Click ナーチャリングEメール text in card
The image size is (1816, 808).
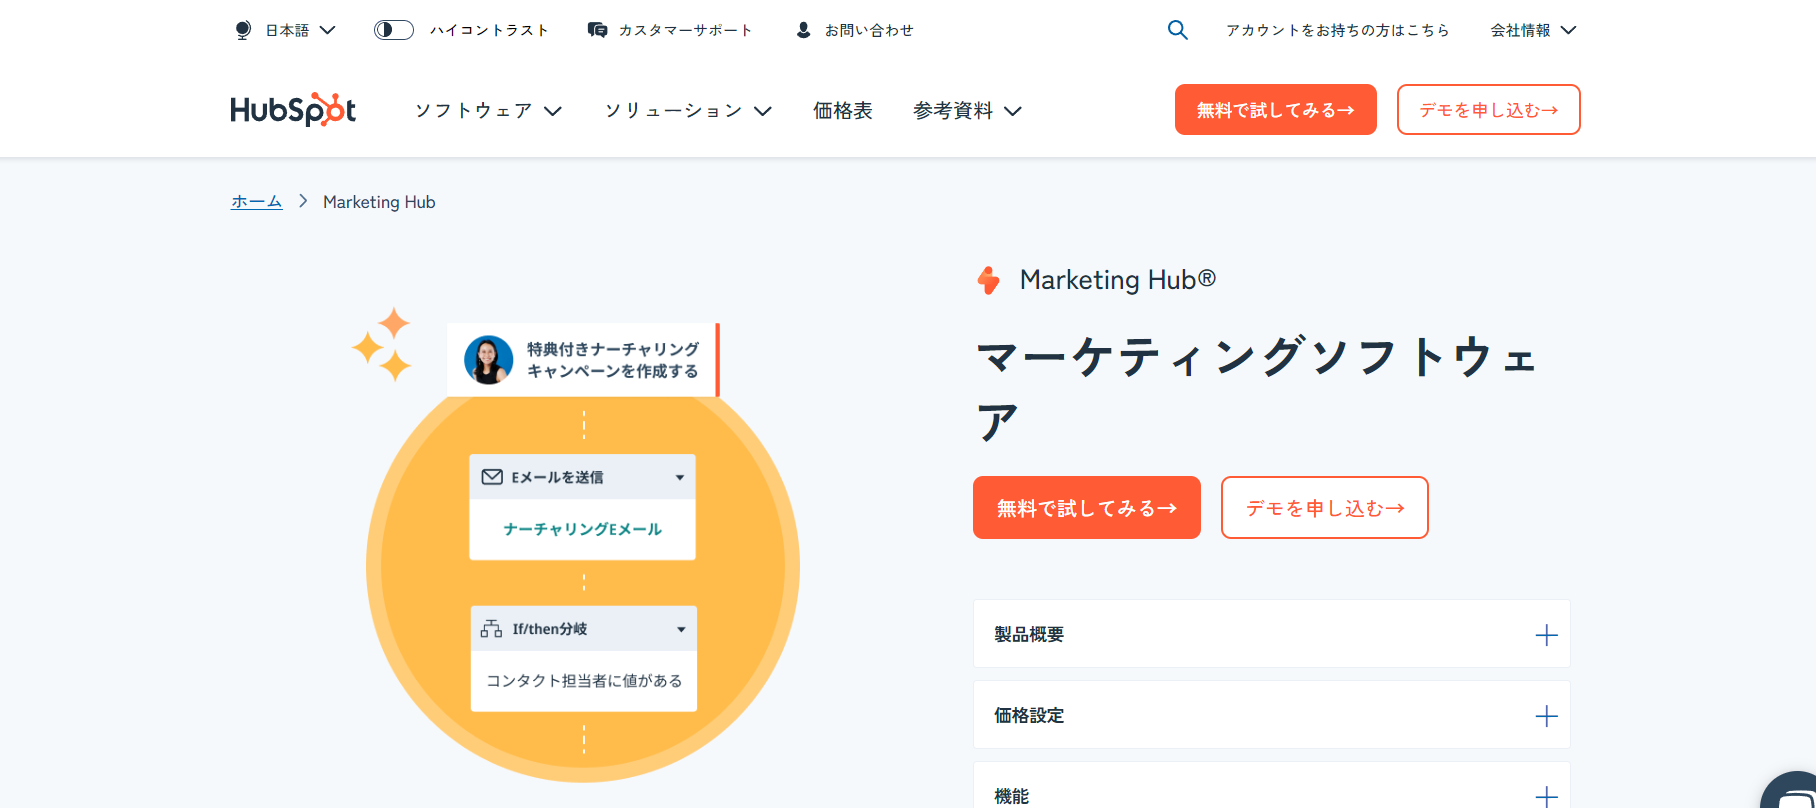(583, 529)
